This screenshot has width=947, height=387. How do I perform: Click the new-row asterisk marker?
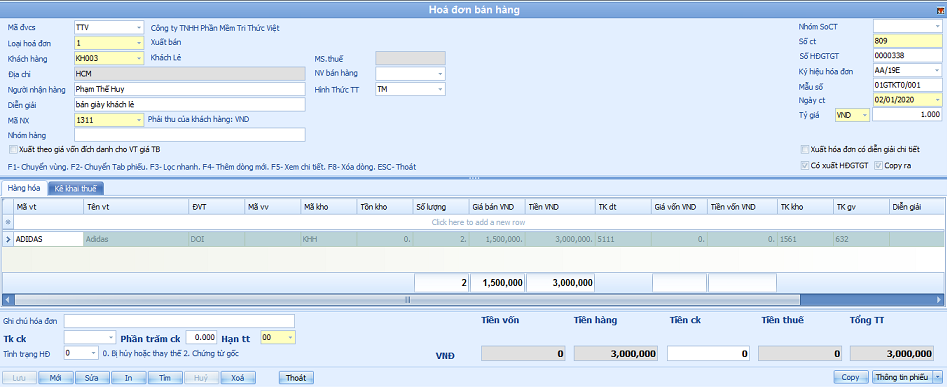8,222
